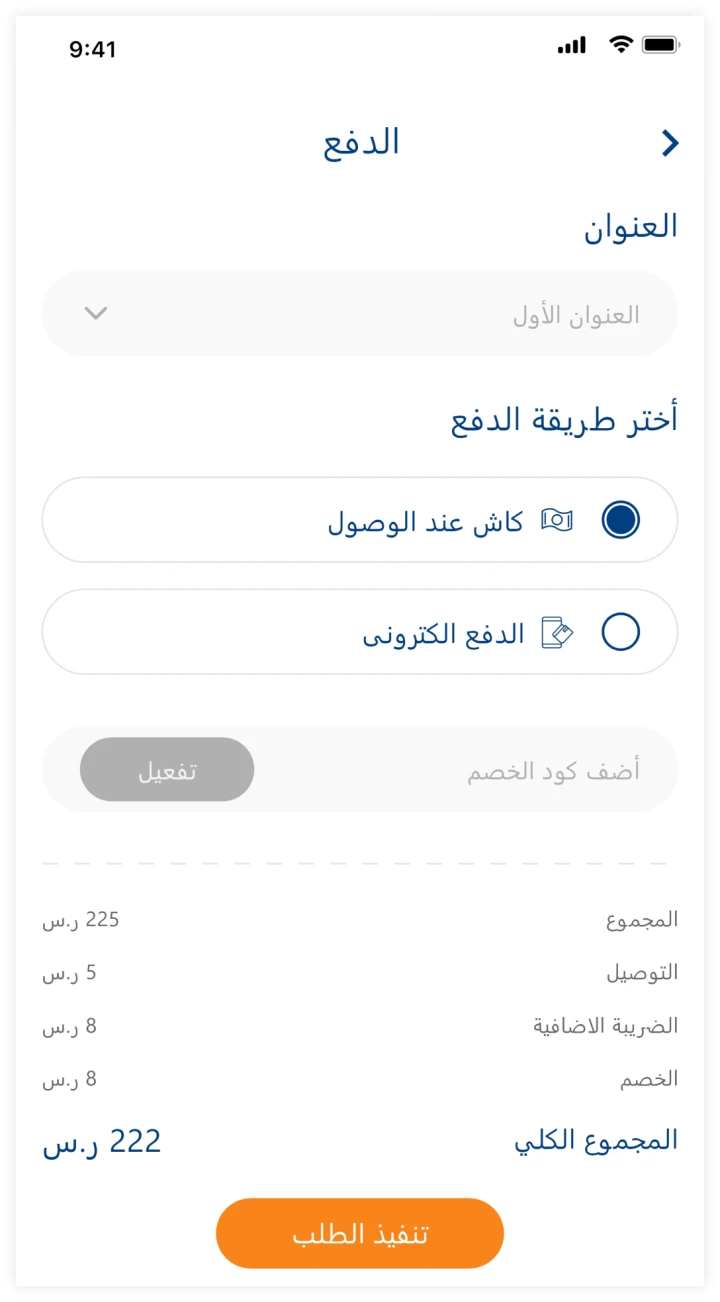Viewport: 720px width, 1302px height.
Task: Click the 9:41 clock in status bar
Action: 93,49
